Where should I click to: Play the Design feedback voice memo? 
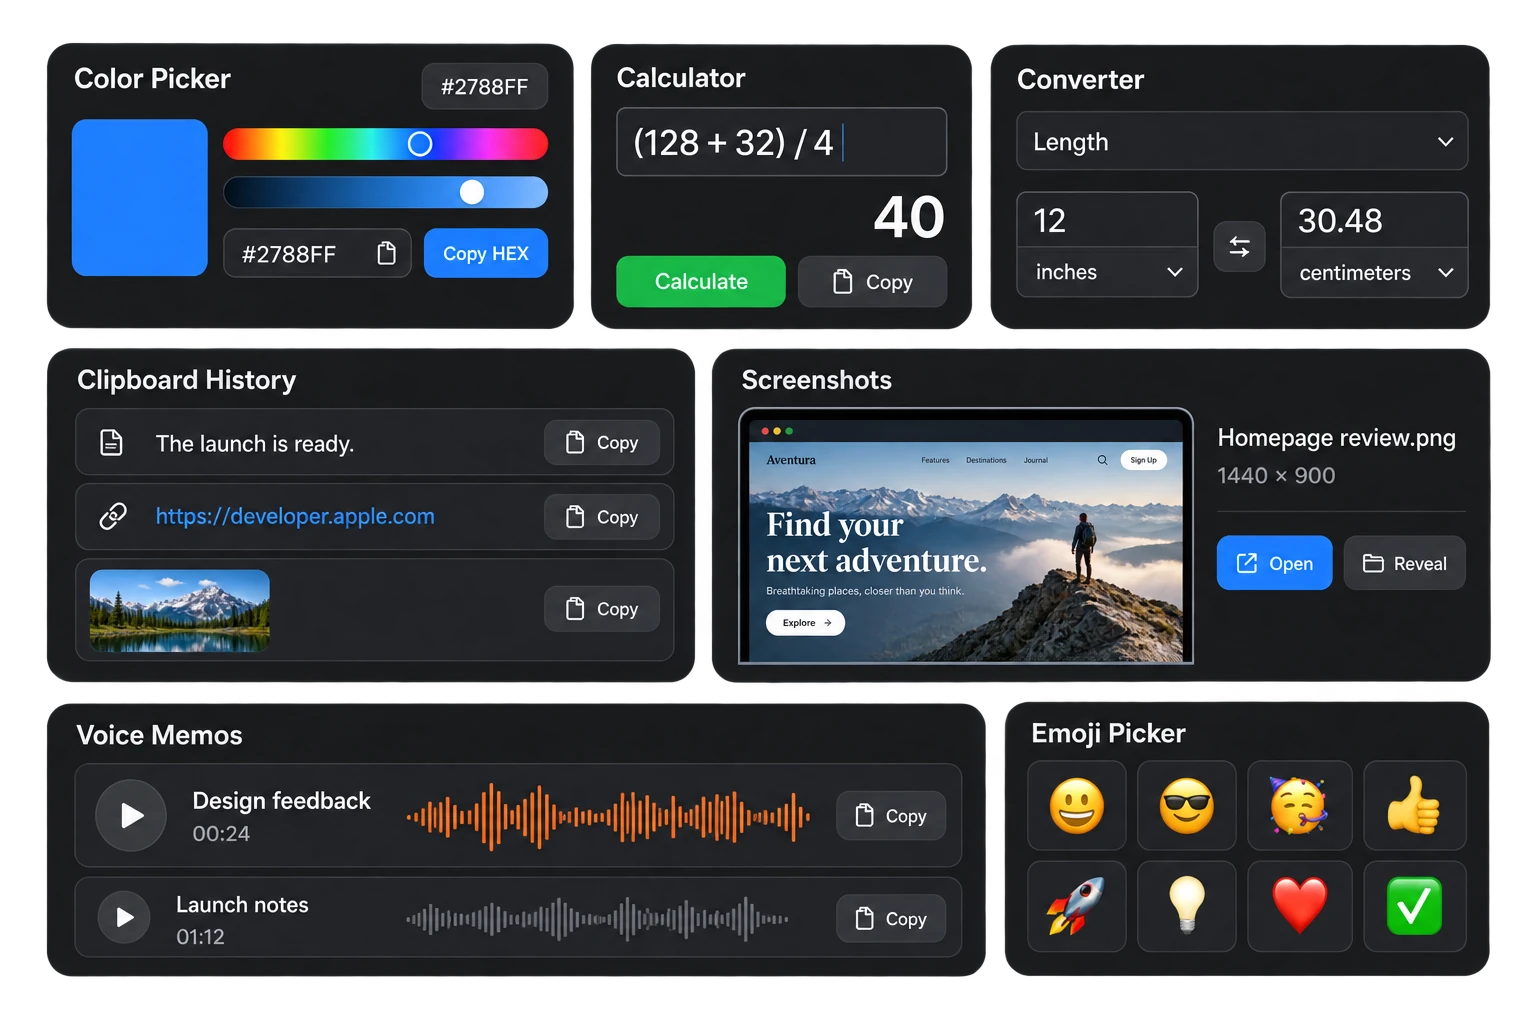click(131, 815)
